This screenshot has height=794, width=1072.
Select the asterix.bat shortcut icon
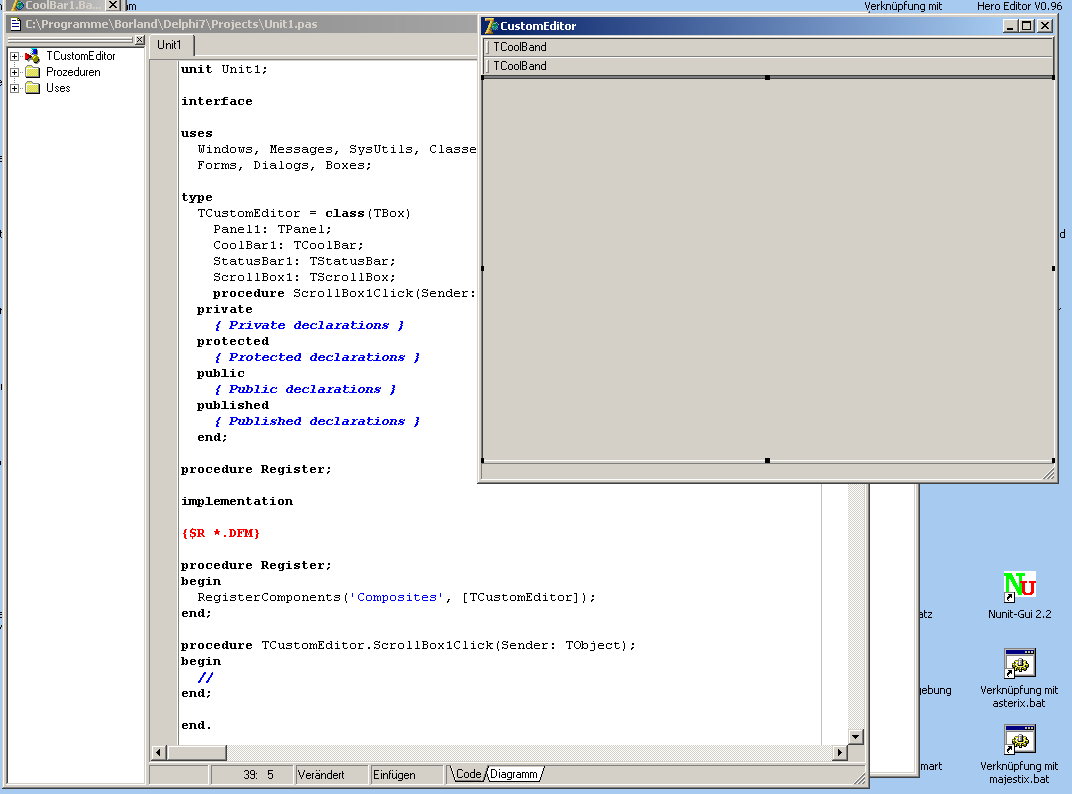[x=1019, y=663]
